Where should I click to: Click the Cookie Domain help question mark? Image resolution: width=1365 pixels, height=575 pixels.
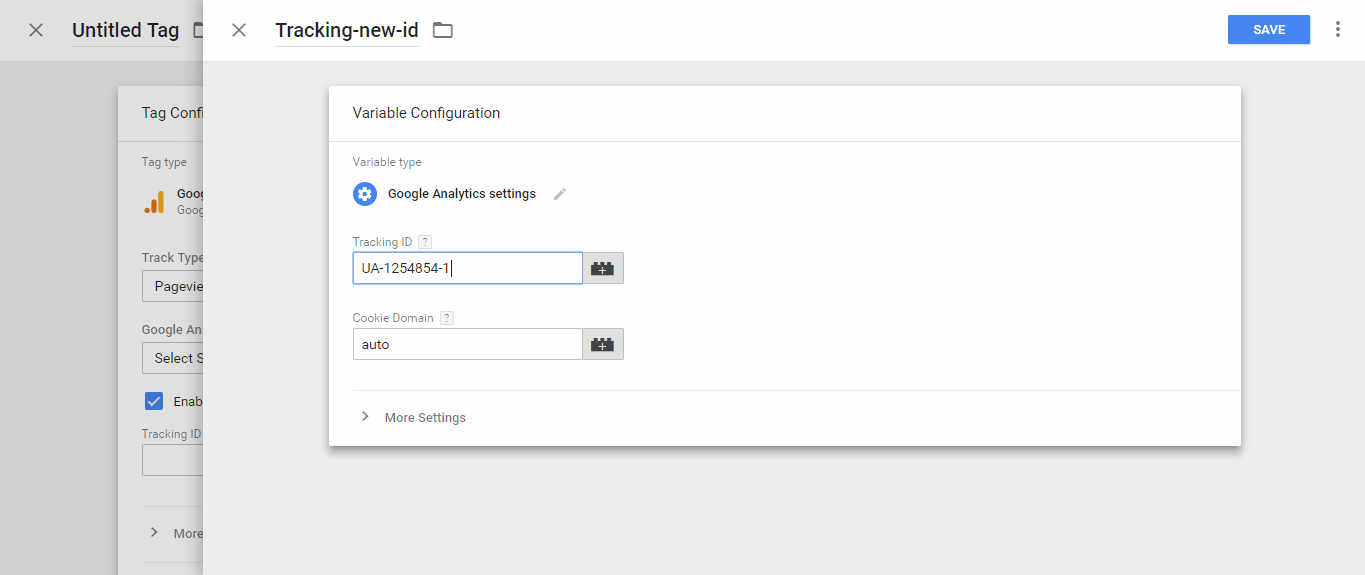tap(447, 318)
